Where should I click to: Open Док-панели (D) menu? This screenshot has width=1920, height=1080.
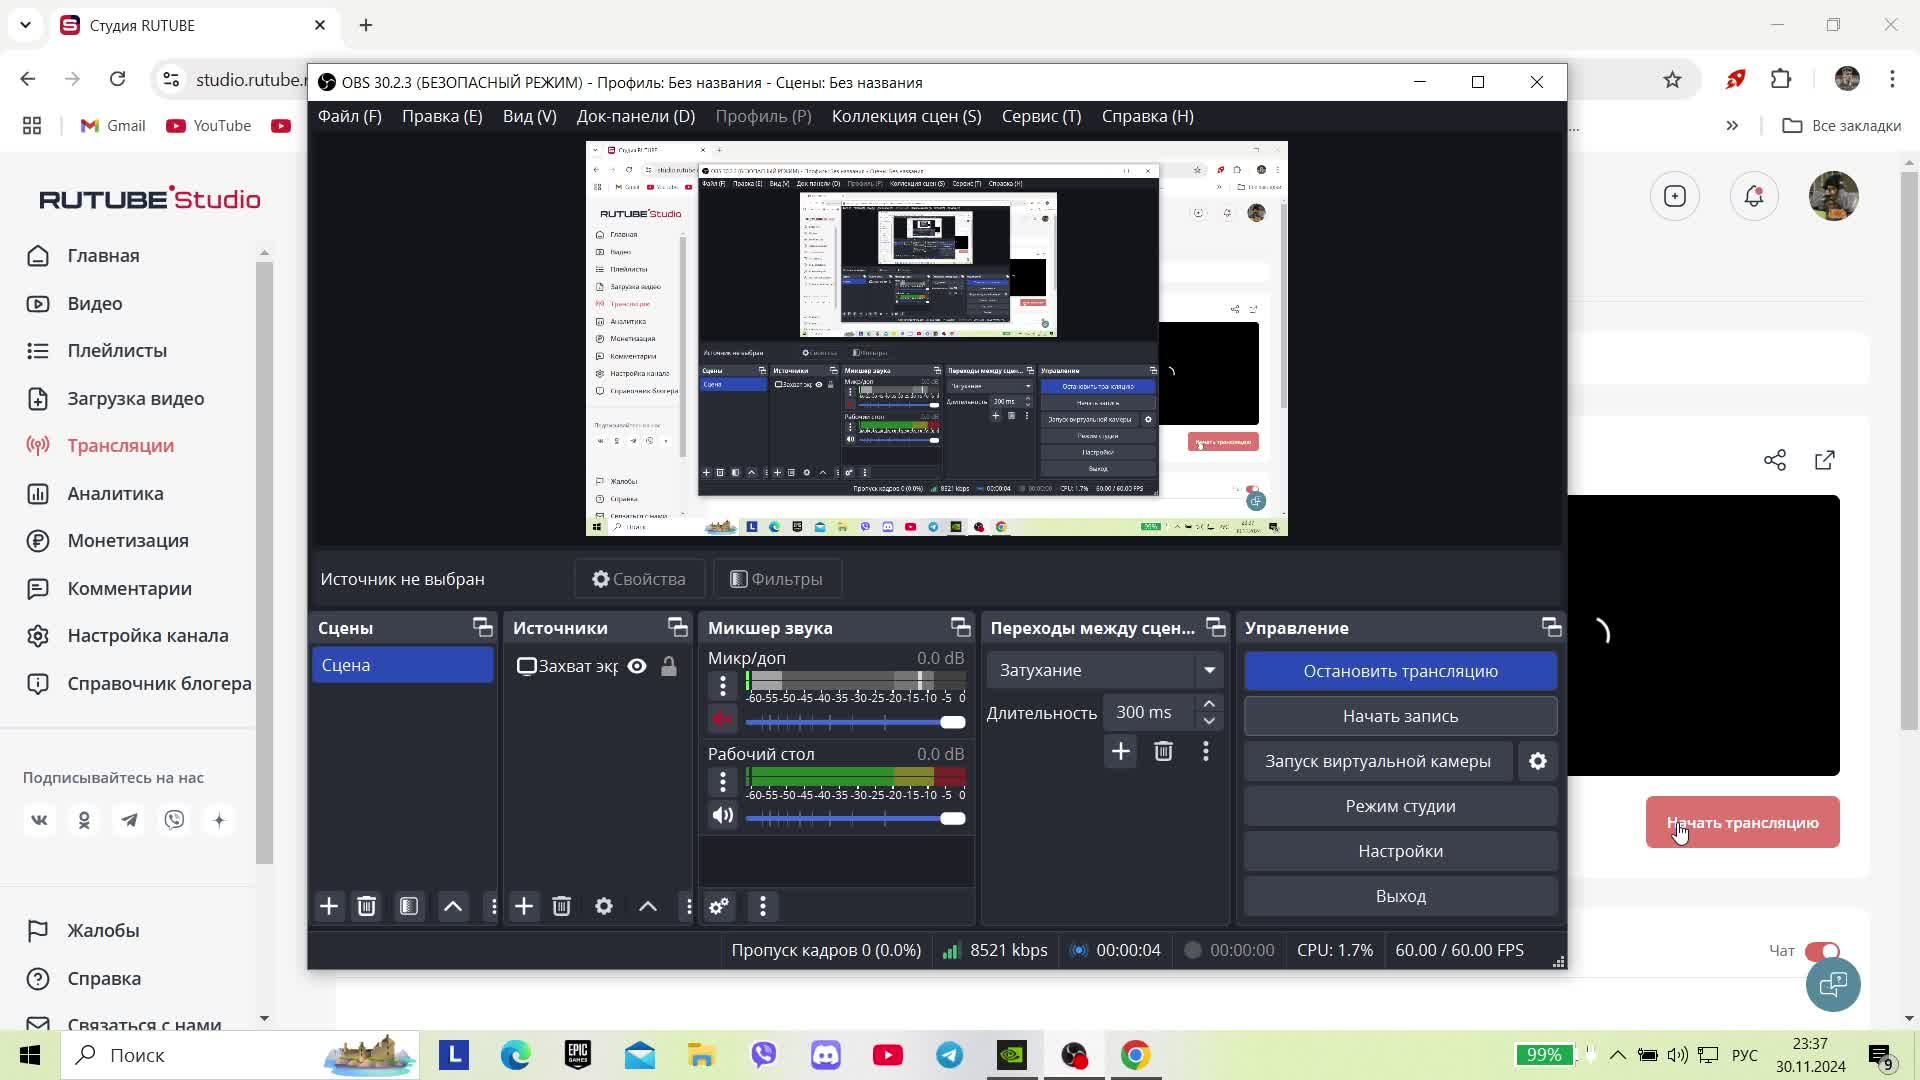tap(636, 116)
